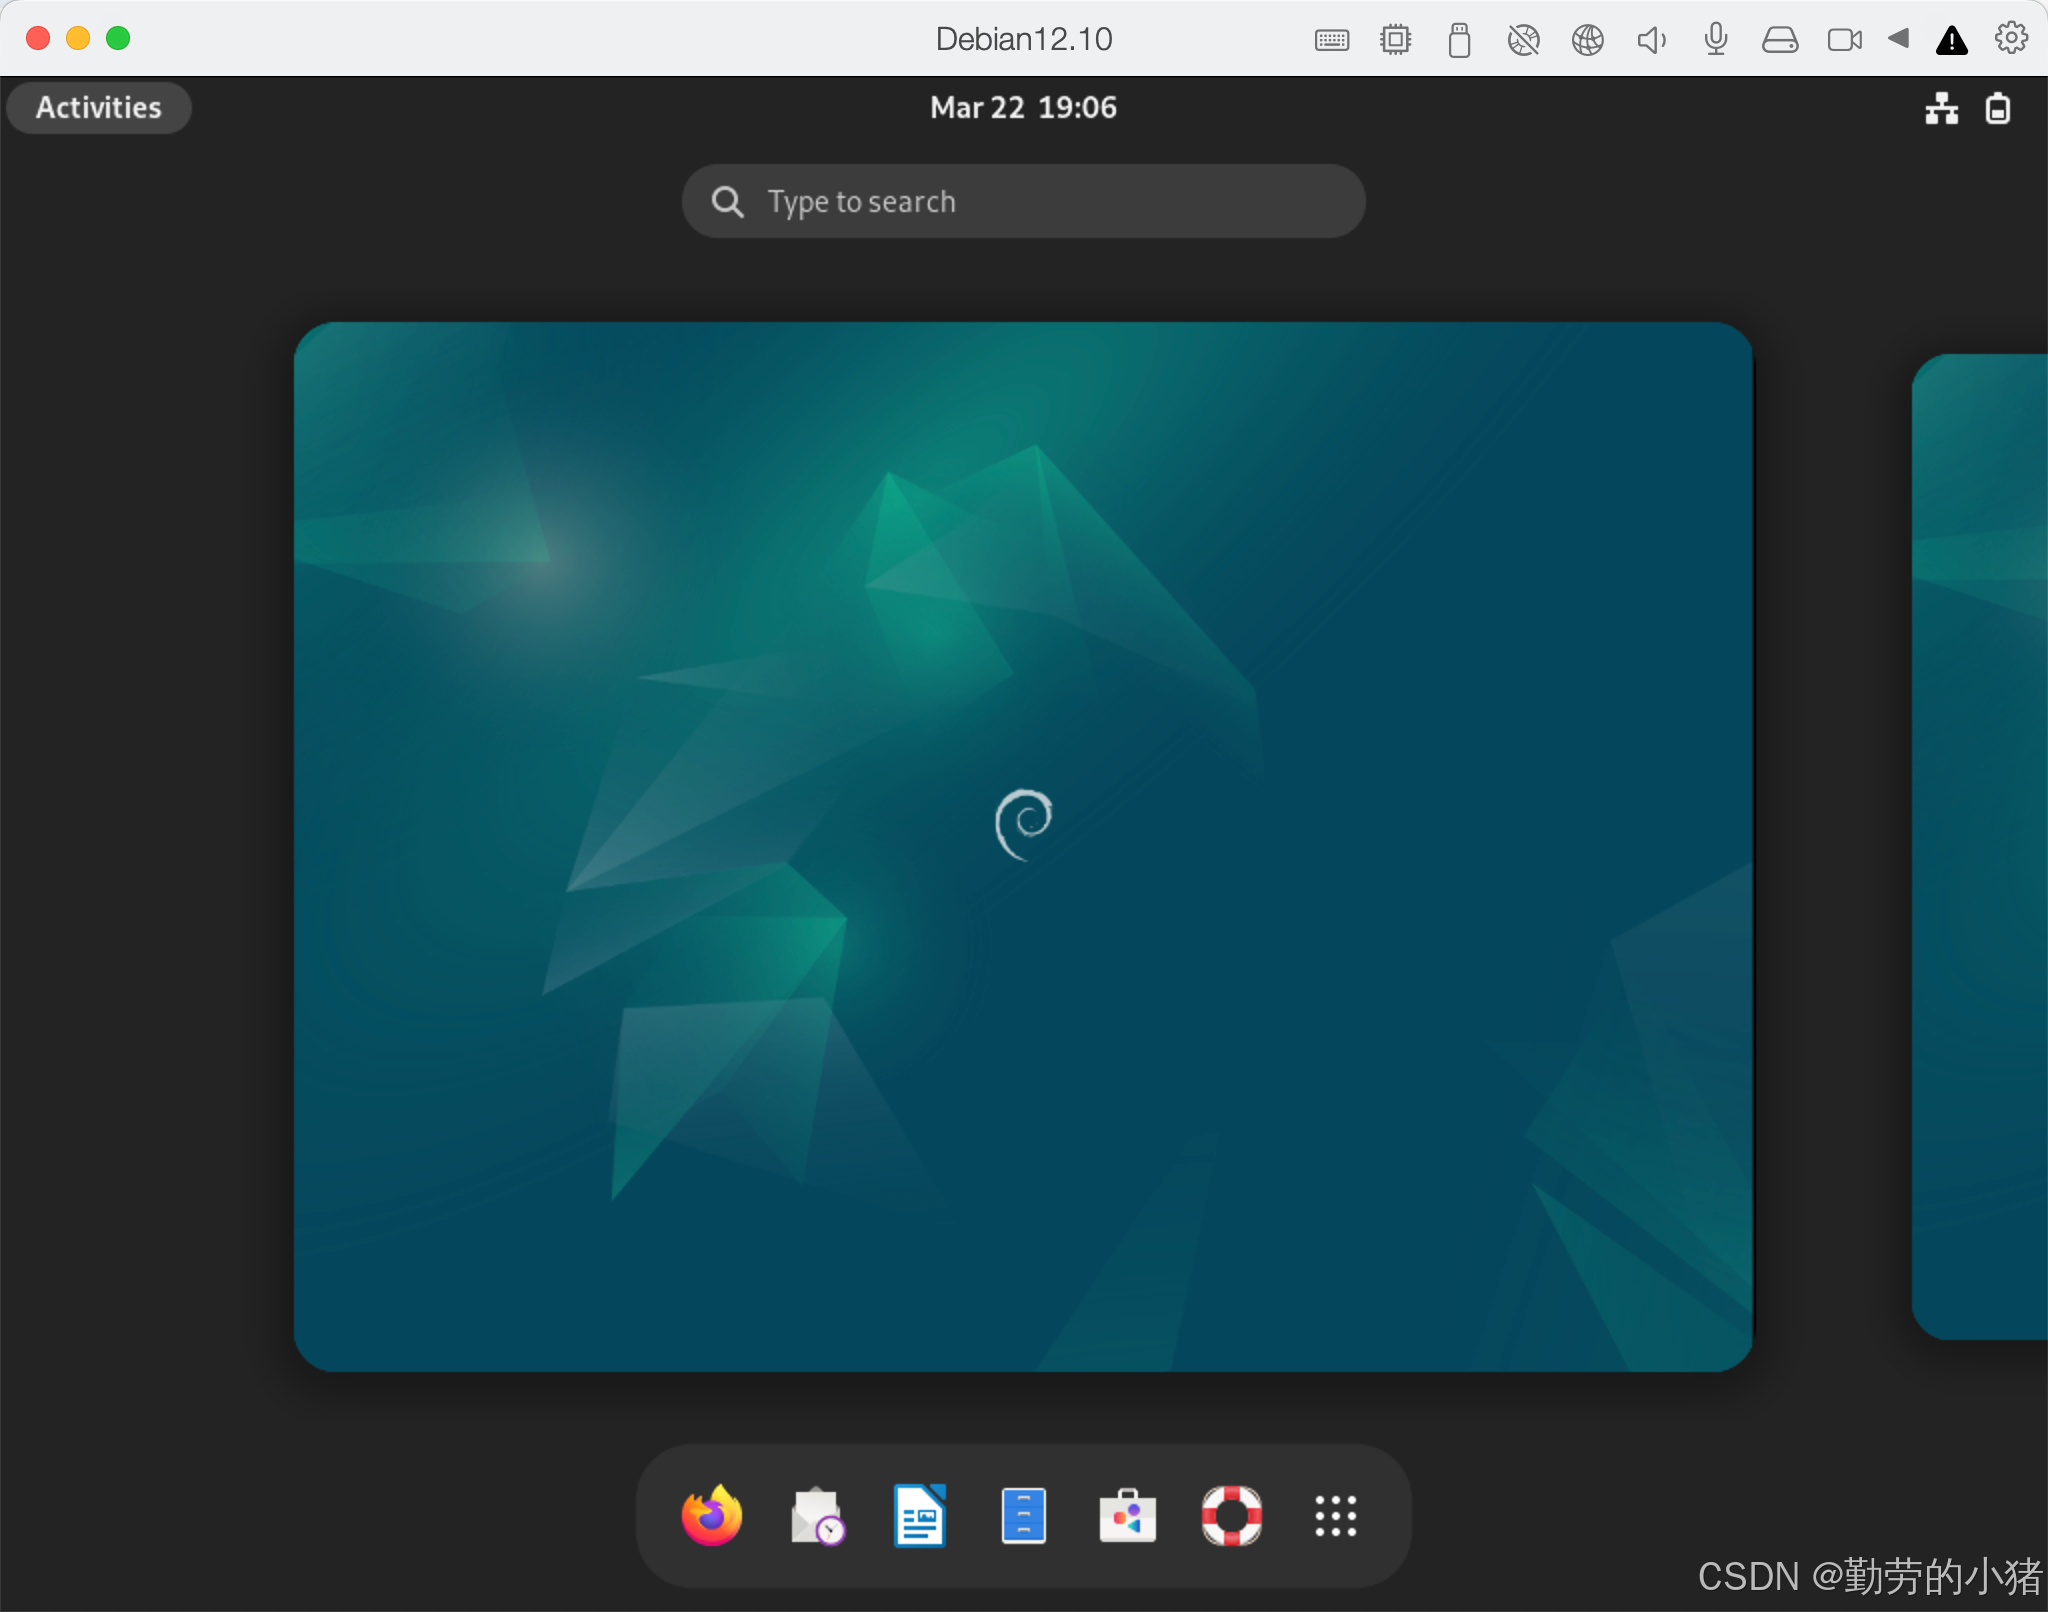Viewport: 2048px width, 1612px height.
Task: Open the wired network status icon
Action: click(1942, 108)
